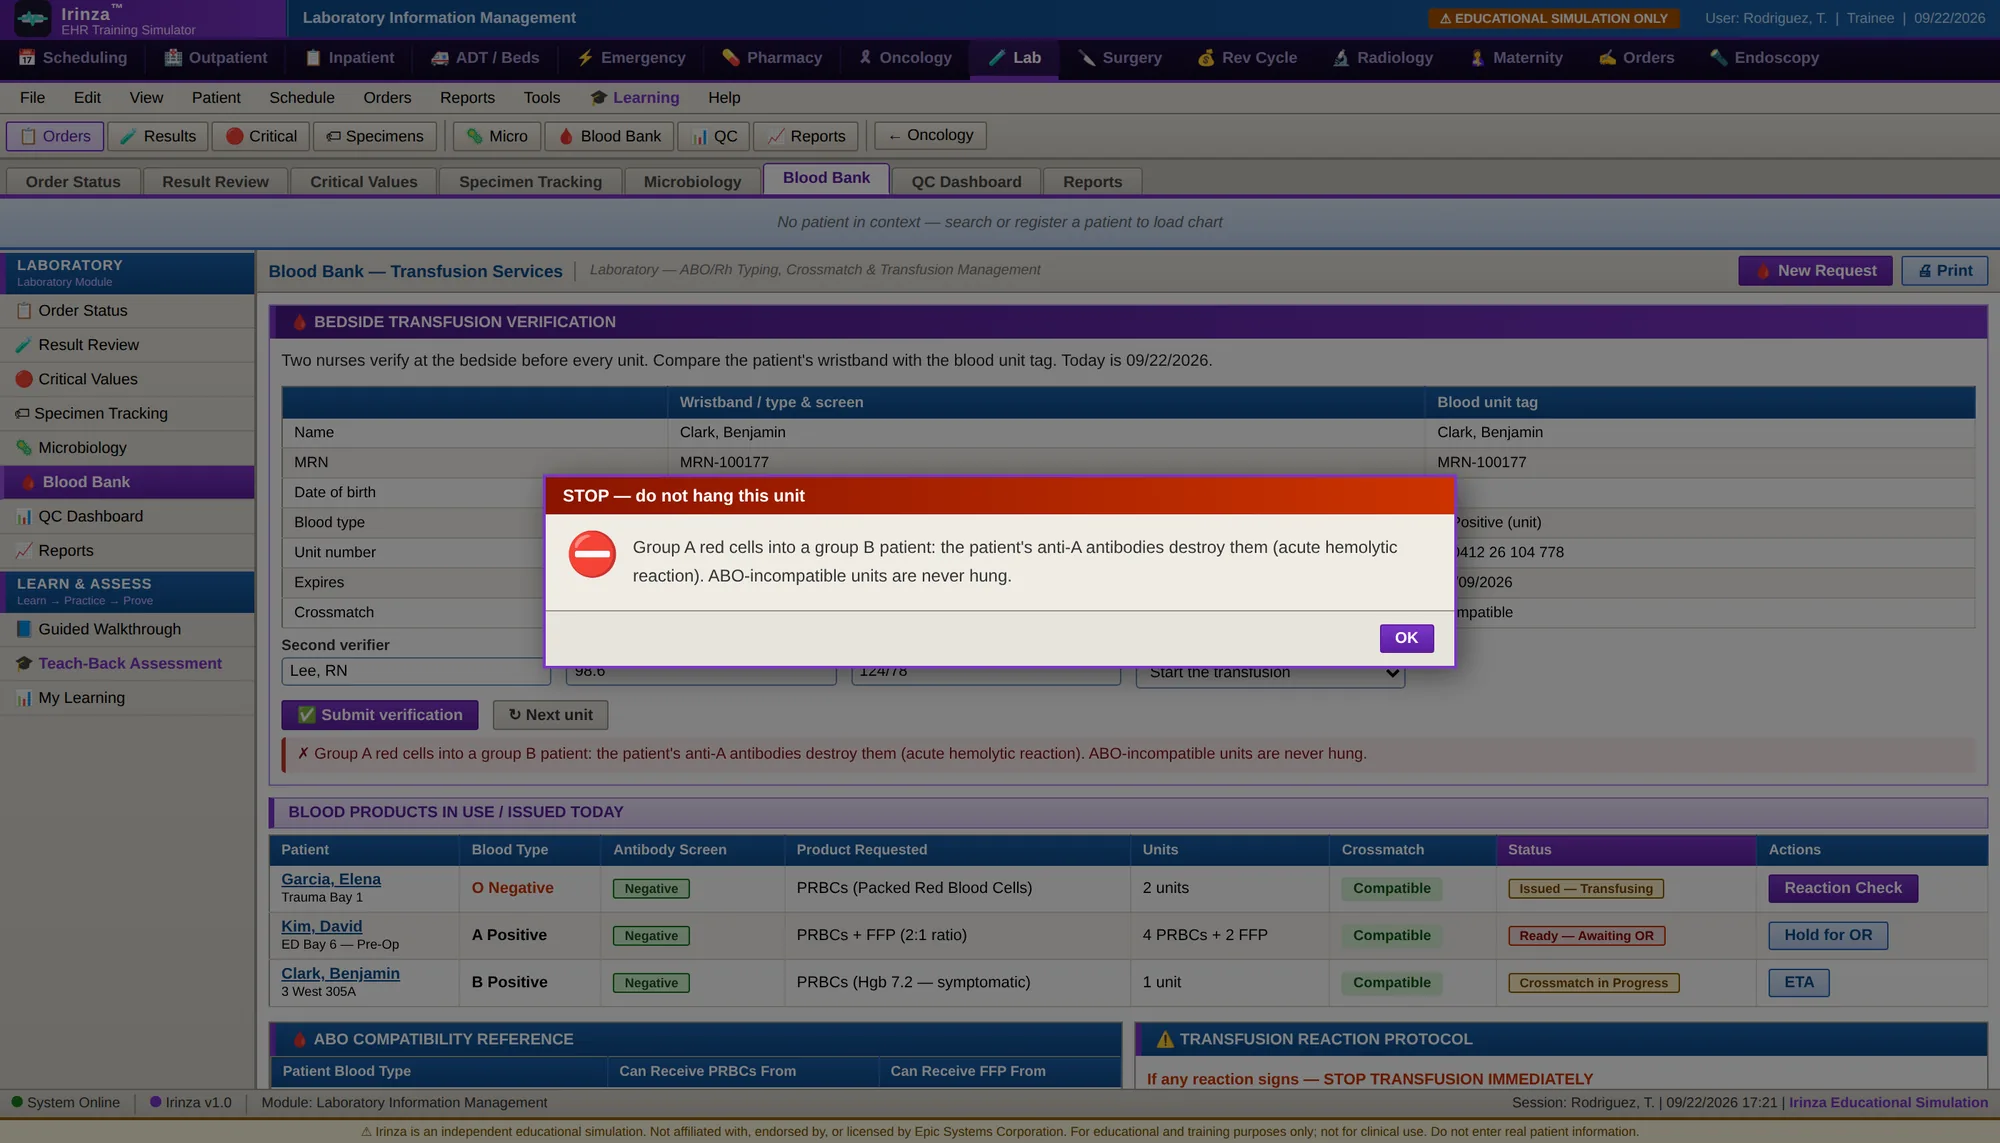Click the Print button
The image size is (2000, 1143).
click(1944, 271)
